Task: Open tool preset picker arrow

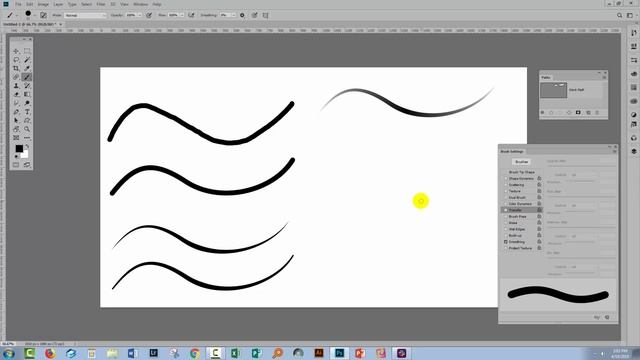Action: point(17,16)
